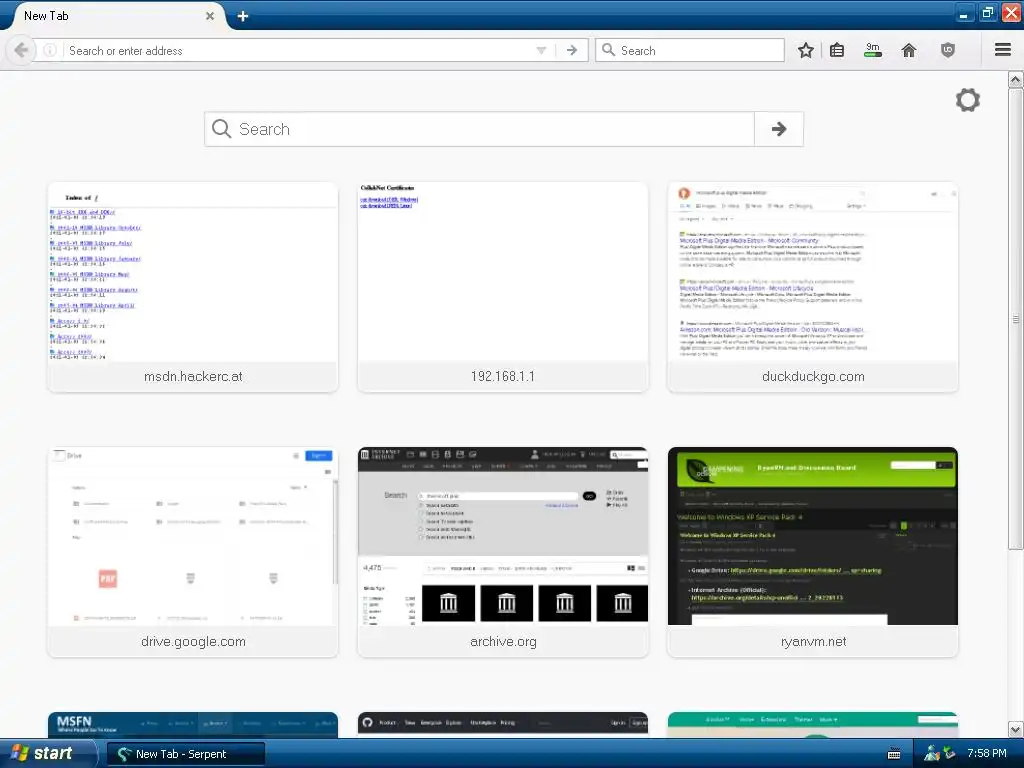
Task: Select New Tab - Serpent taskbar button
Action: [x=186, y=754]
